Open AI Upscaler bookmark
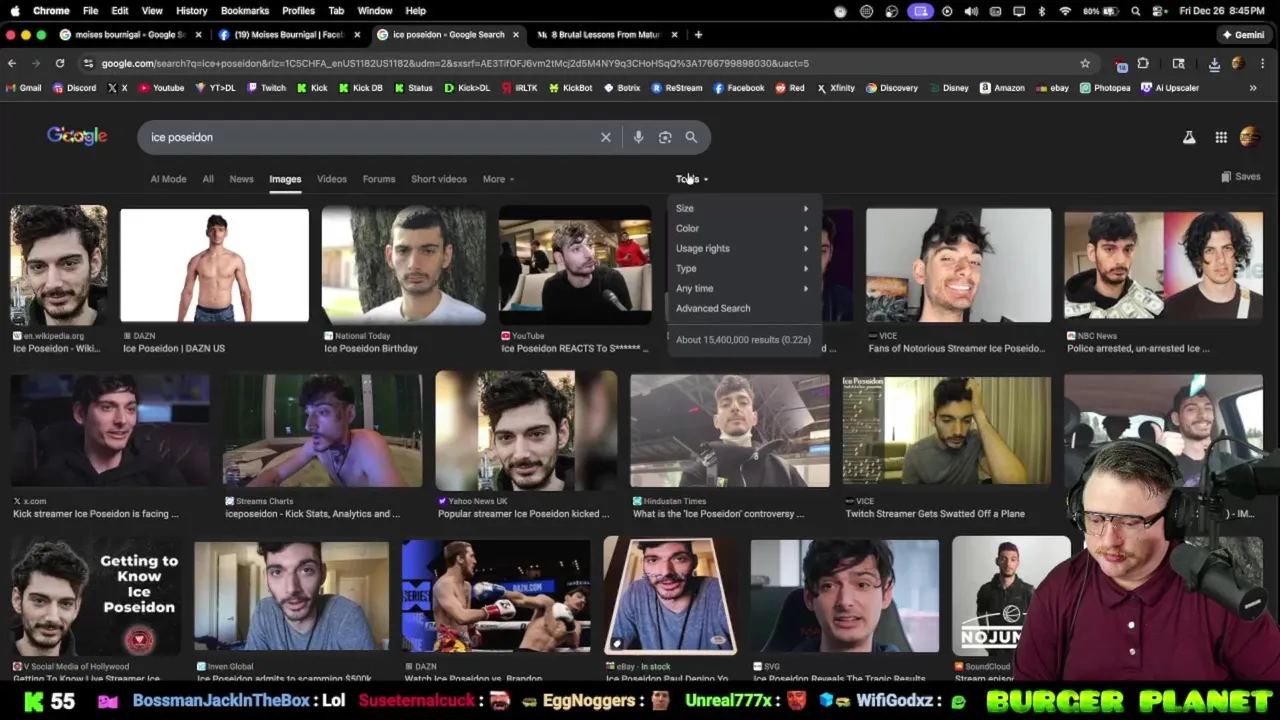 click(1170, 88)
